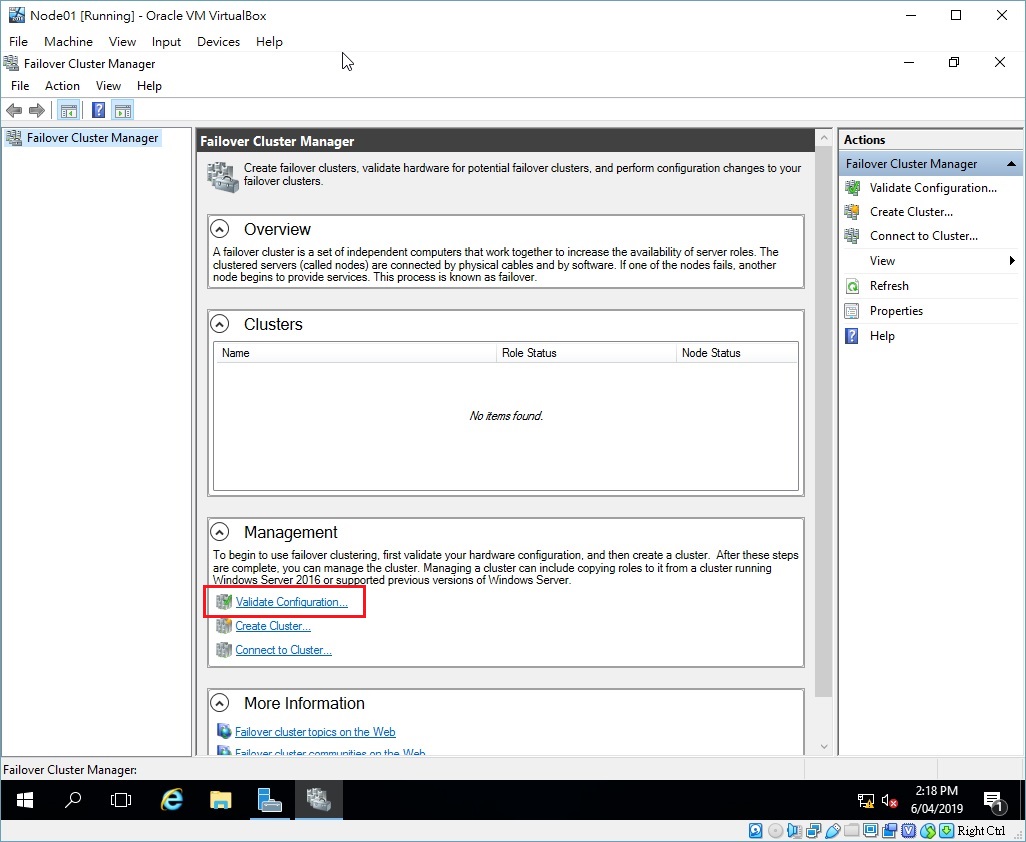Click the icon beside Connect to Cluster link
Viewport: 1026px width, 842px height.
tap(224, 650)
